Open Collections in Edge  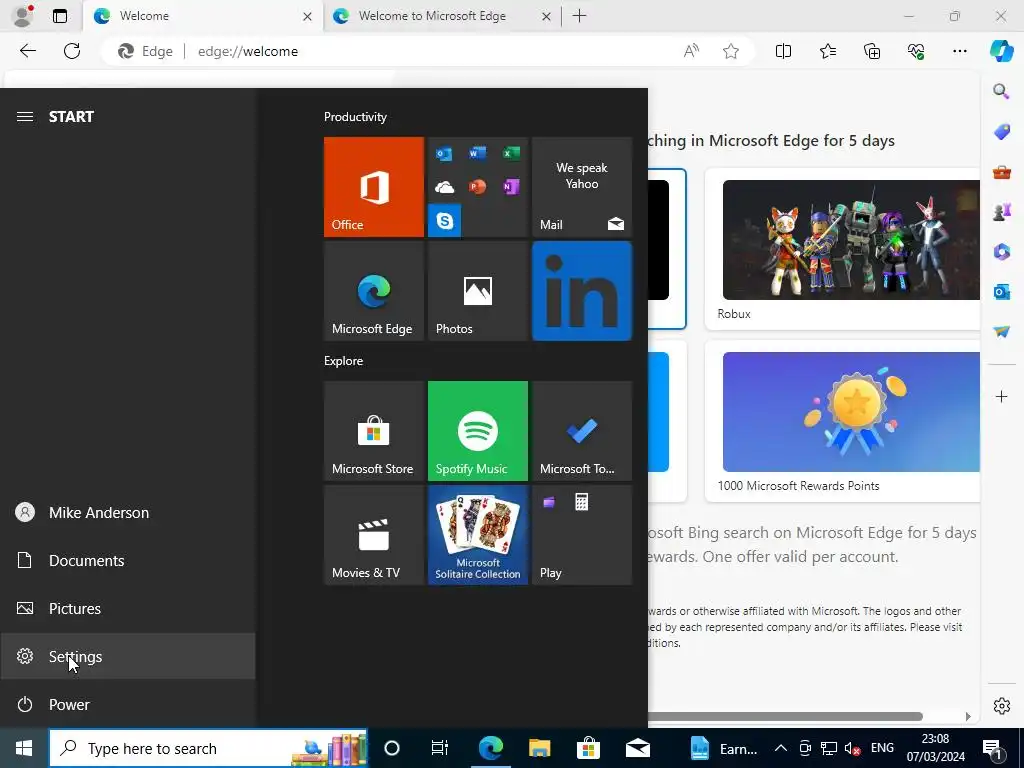pyautogui.click(x=872, y=51)
